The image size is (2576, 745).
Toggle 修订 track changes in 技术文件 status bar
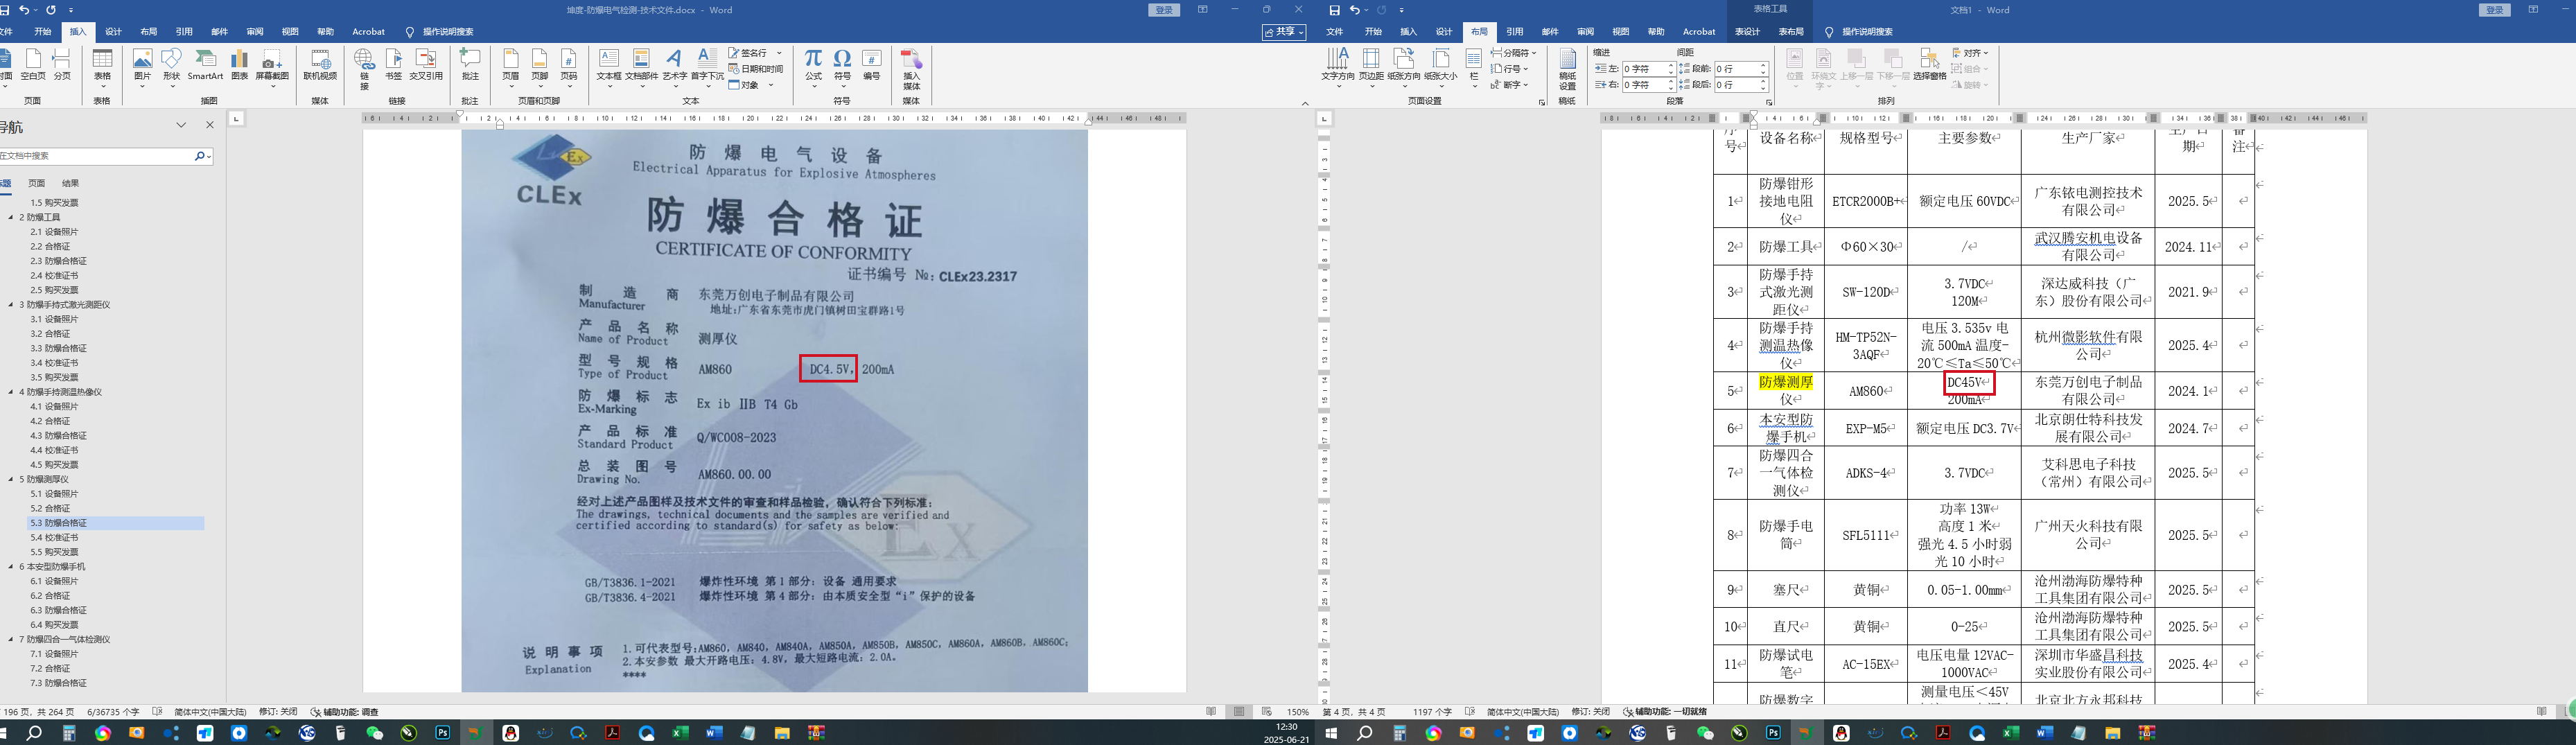(x=278, y=712)
